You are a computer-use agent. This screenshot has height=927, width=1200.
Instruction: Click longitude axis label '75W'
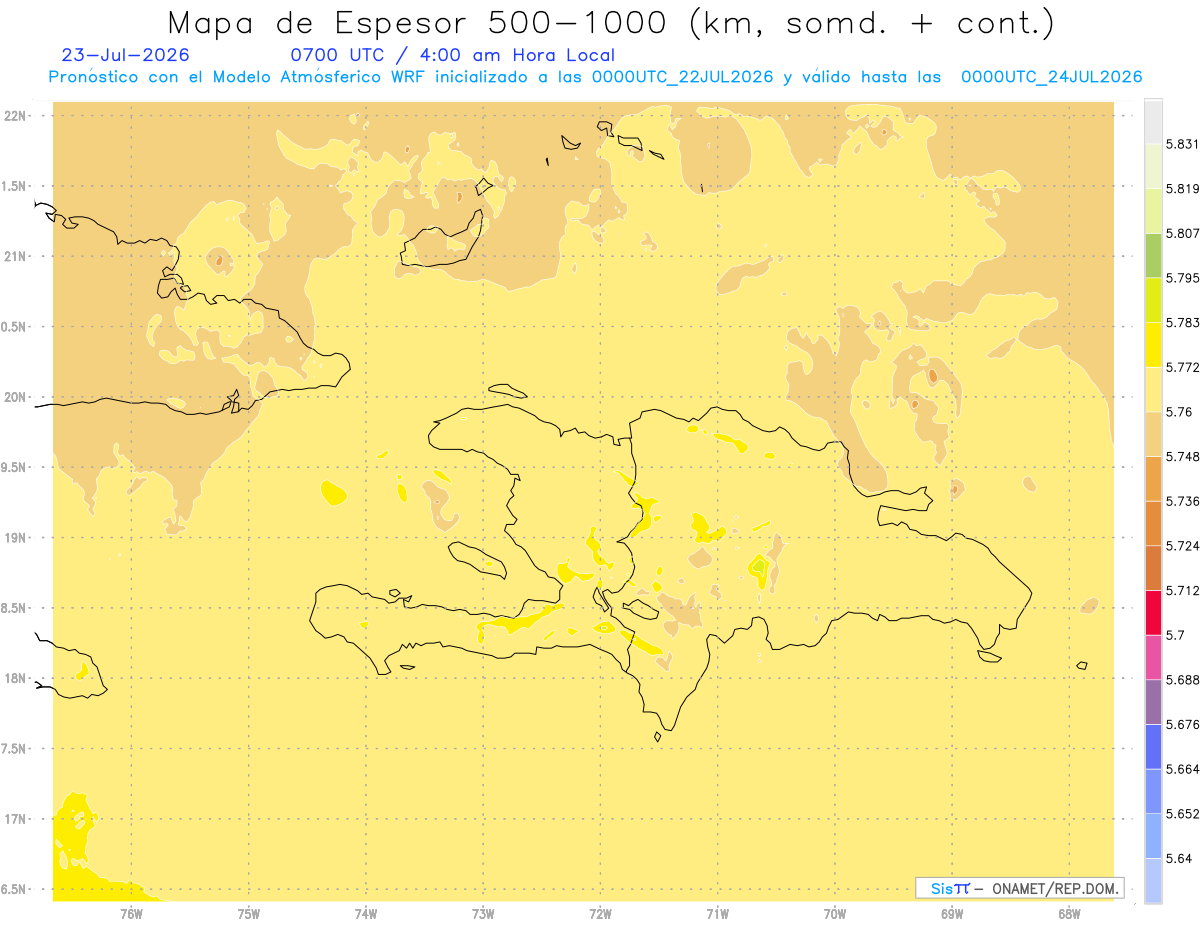(x=249, y=914)
